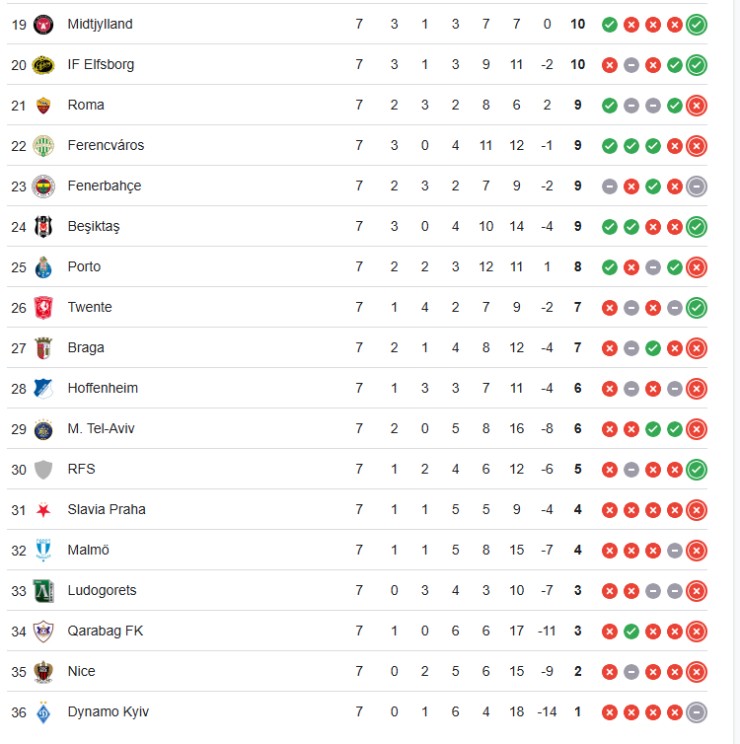Click the Fenerbahçe club crest
The height and width of the screenshot is (744, 740).
tap(42, 186)
